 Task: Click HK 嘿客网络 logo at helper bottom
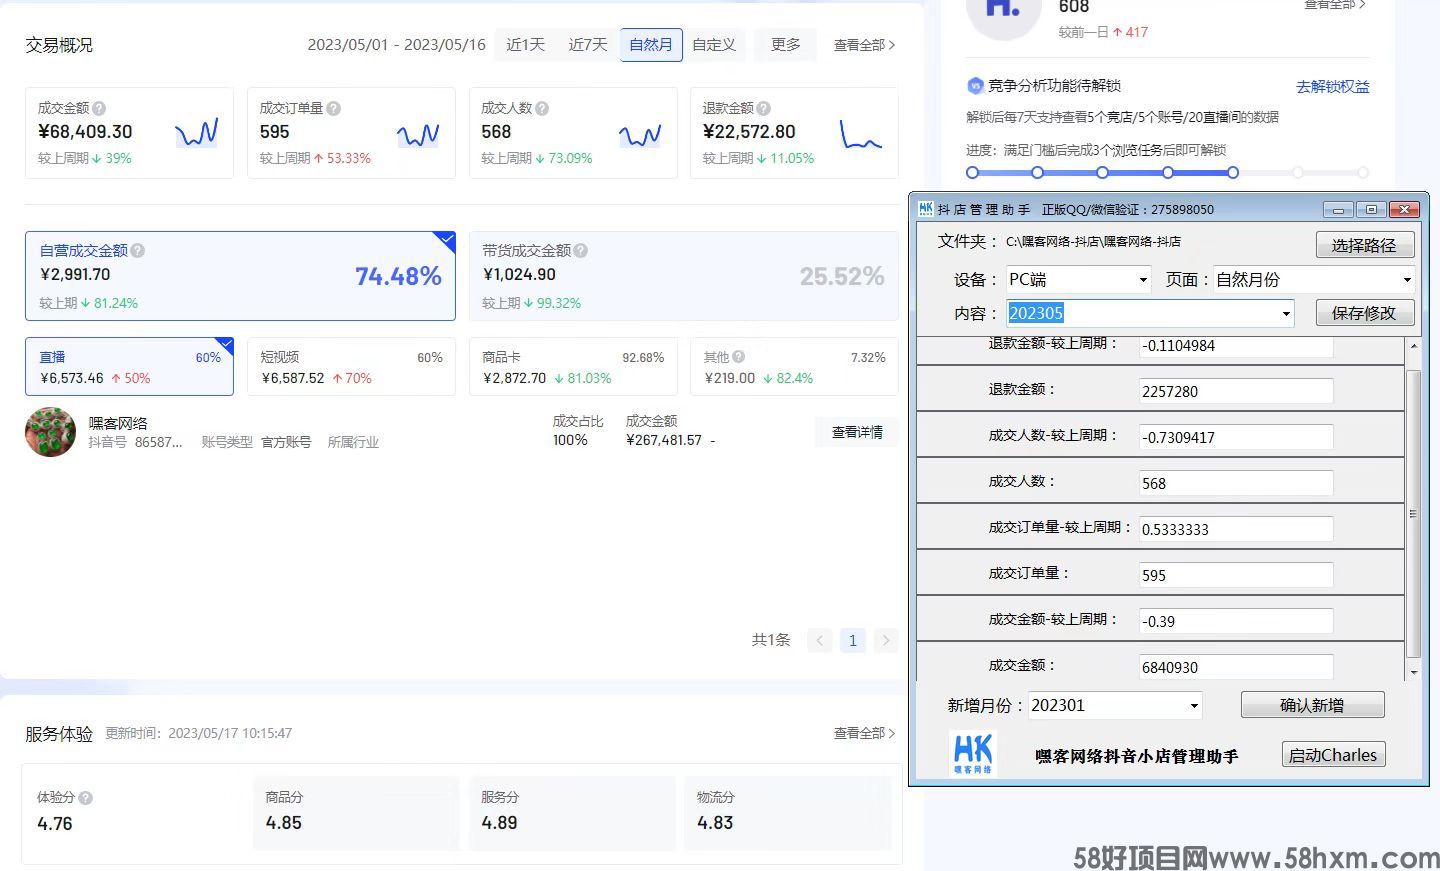click(973, 754)
